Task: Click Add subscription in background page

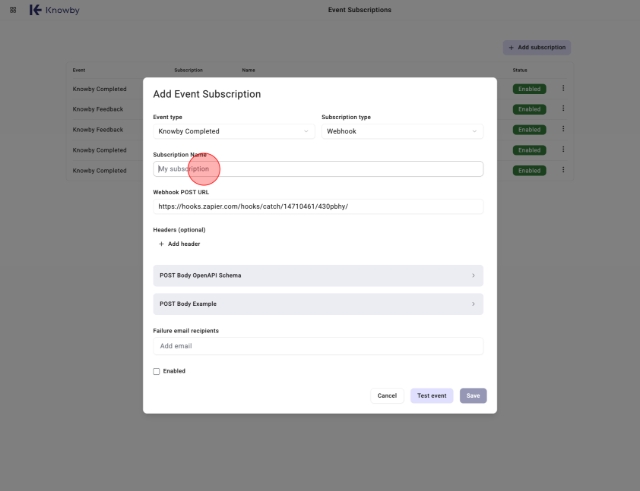Action: (x=537, y=47)
